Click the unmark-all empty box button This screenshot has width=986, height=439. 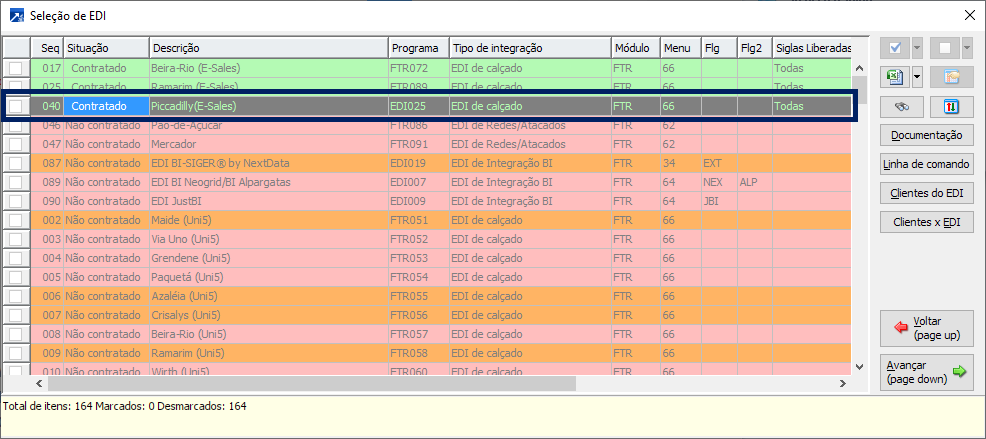[x=944, y=47]
